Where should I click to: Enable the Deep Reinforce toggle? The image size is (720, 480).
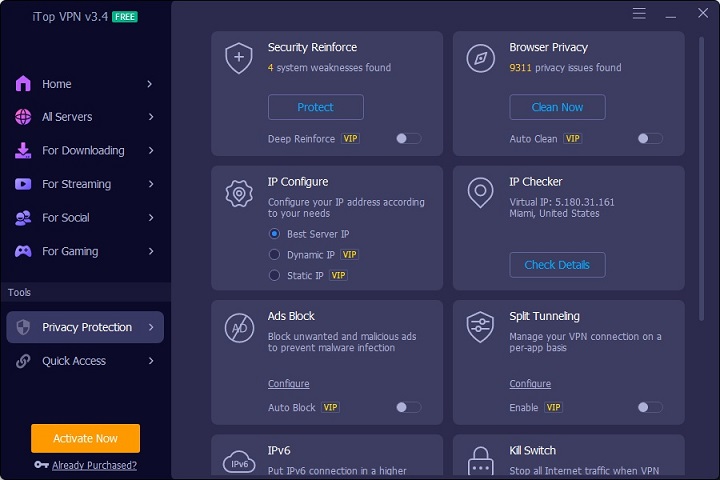pyautogui.click(x=408, y=139)
